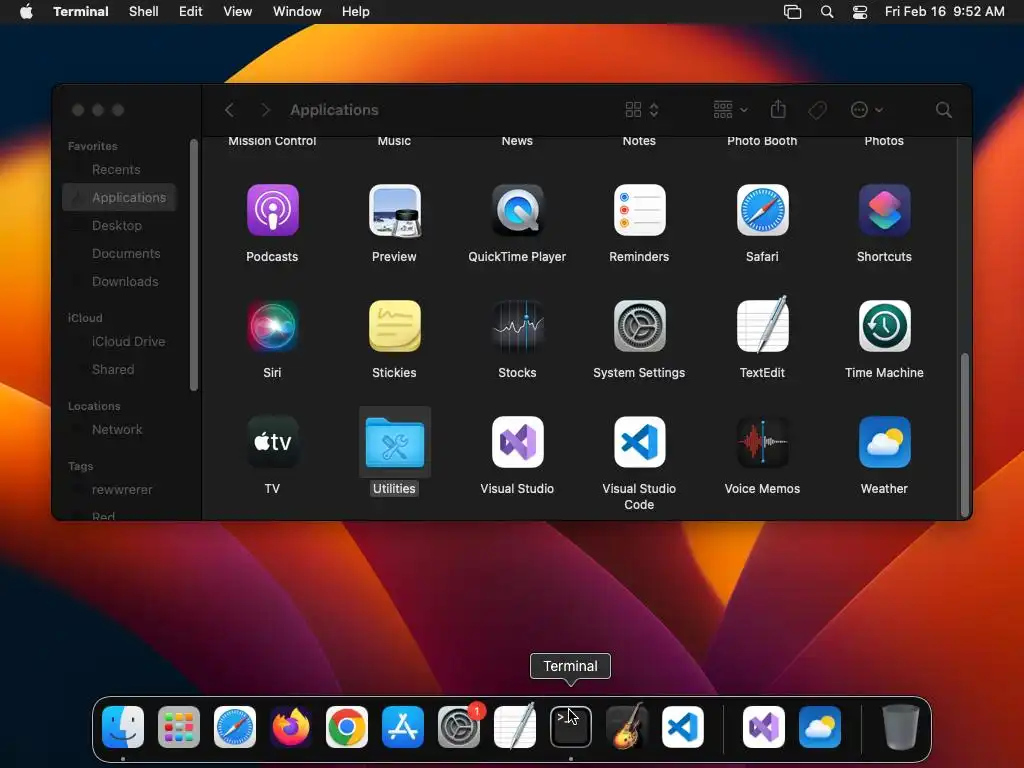The height and width of the screenshot is (768, 1024).
Task: Click the Share toolbar button
Action: pos(778,109)
